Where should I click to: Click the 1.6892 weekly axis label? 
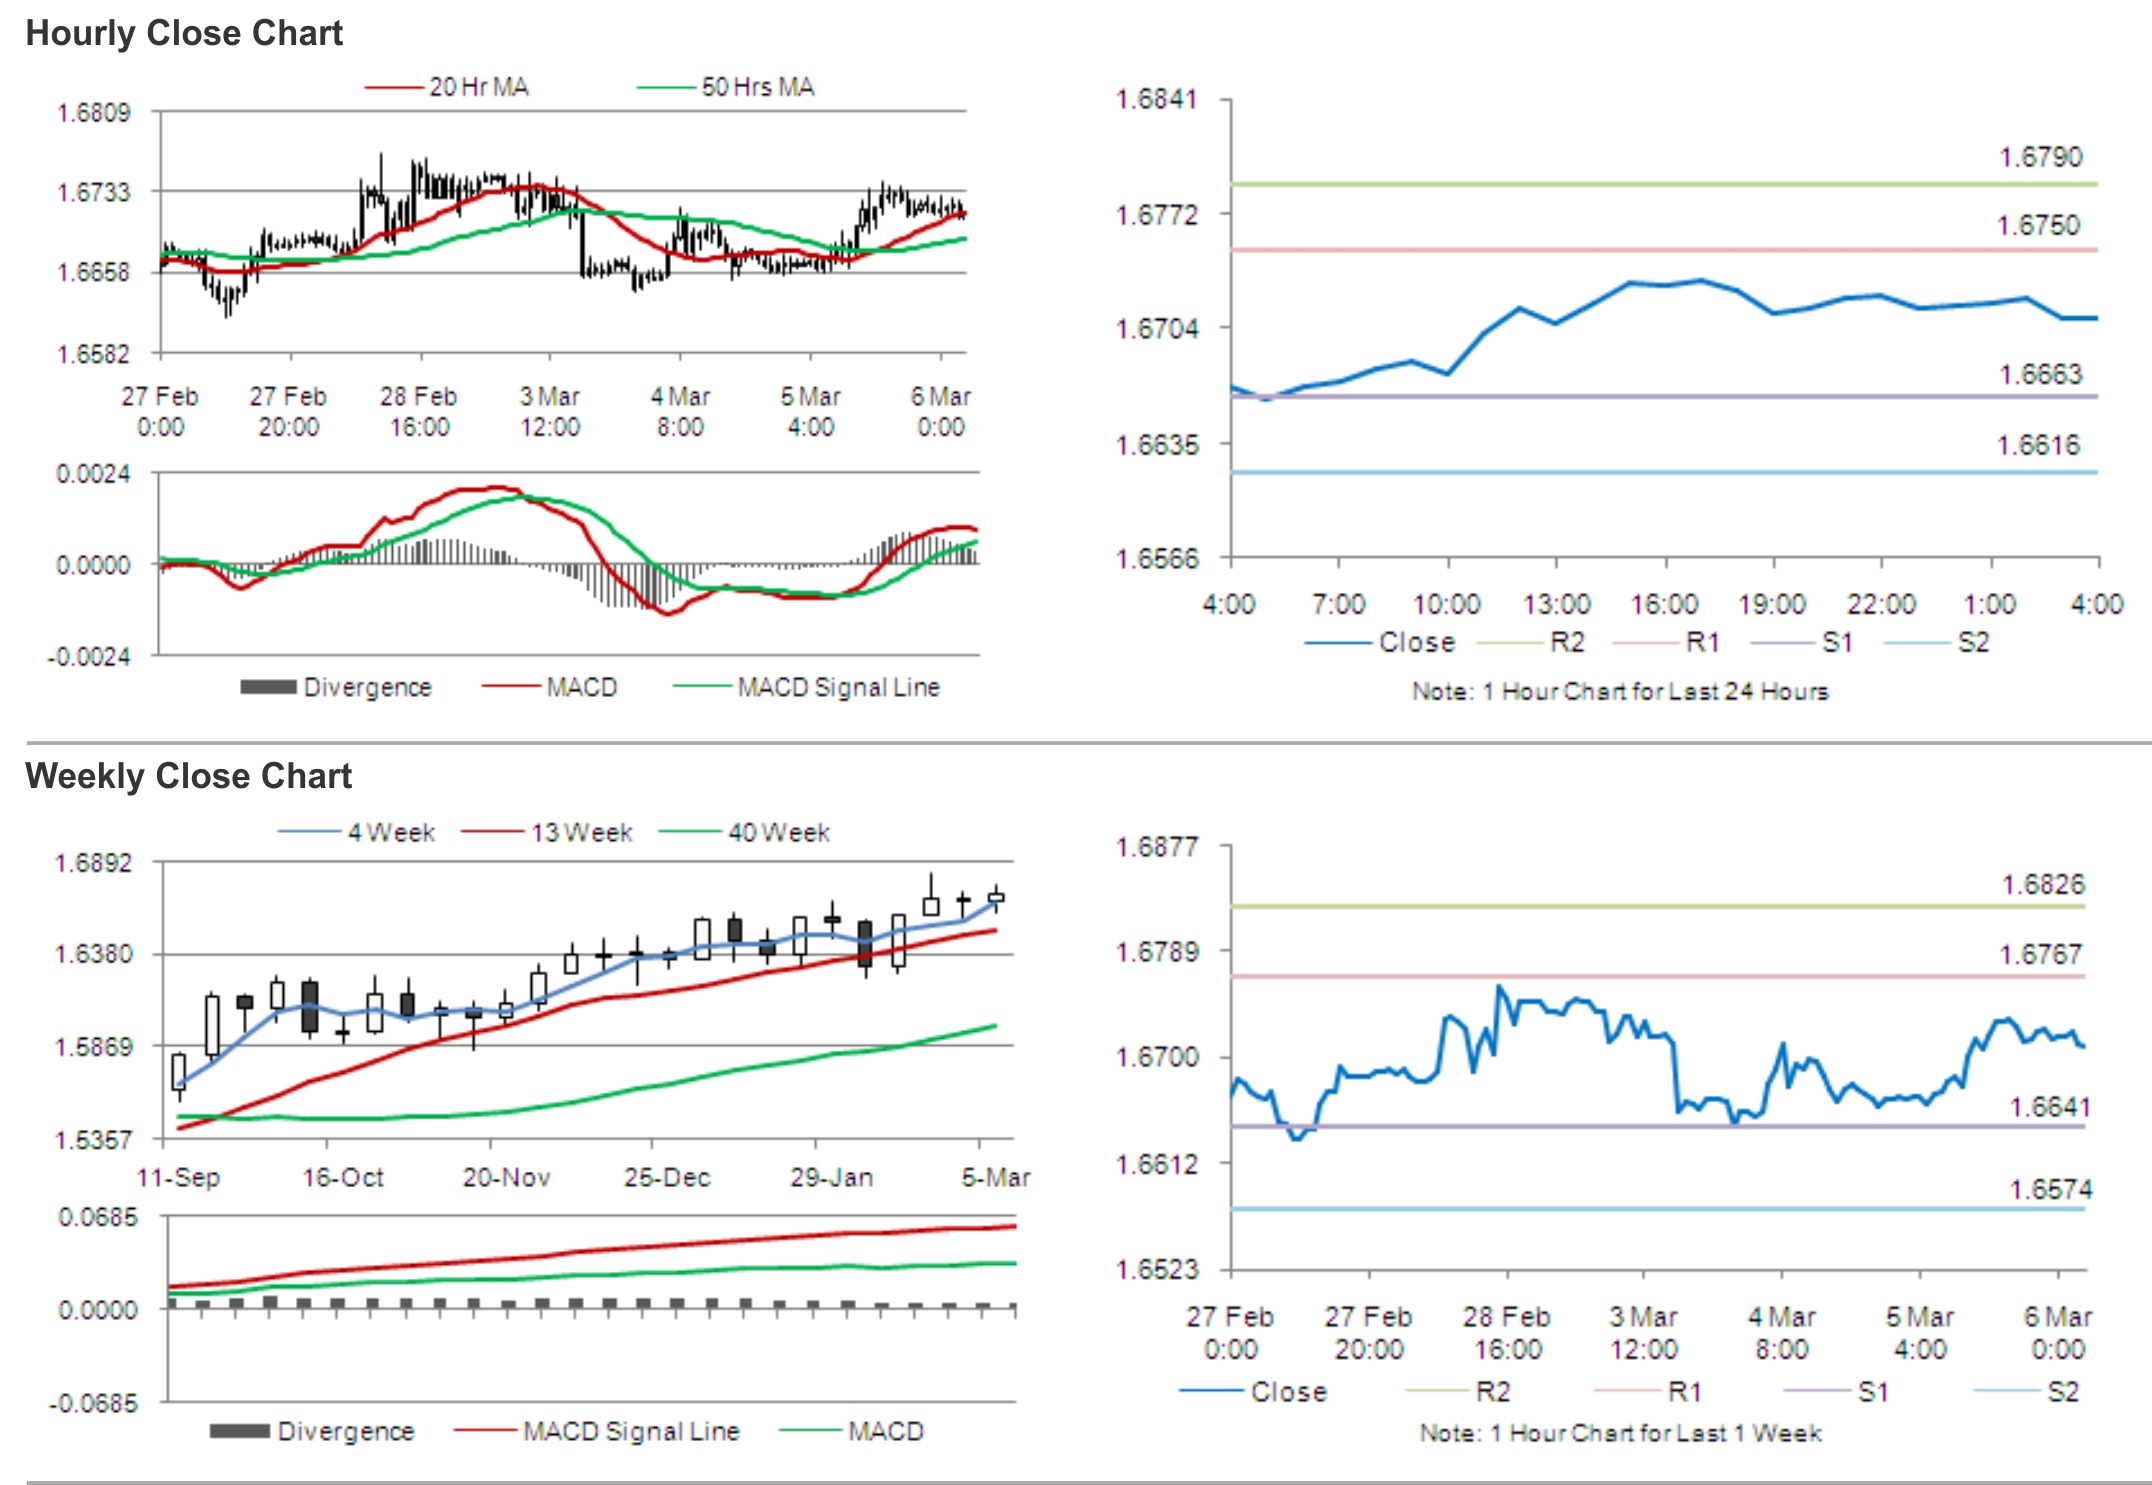pos(93,863)
